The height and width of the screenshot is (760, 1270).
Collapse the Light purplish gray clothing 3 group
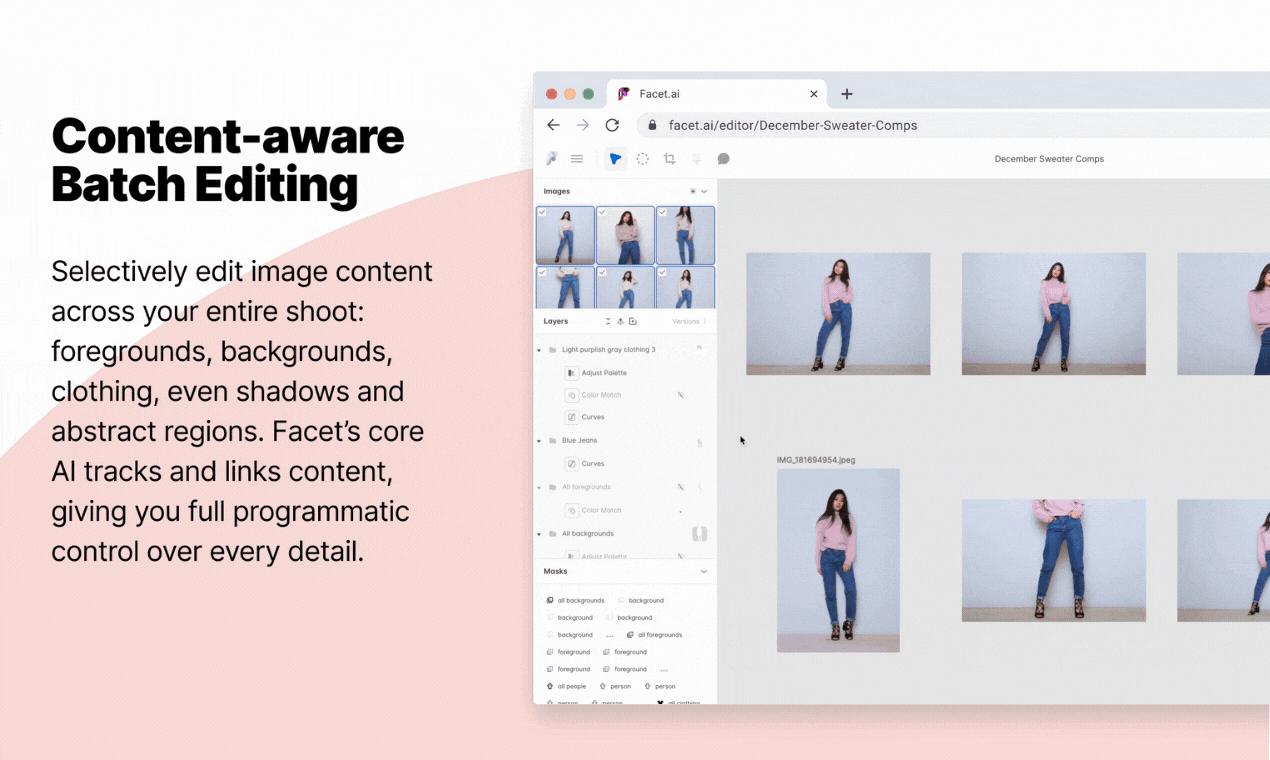(540, 350)
